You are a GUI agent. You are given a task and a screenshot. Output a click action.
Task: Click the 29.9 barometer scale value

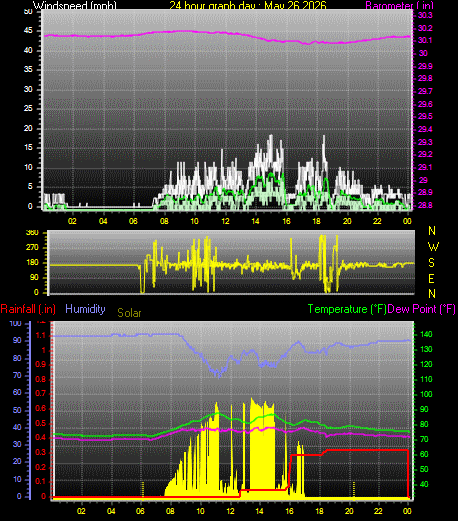[425, 66]
